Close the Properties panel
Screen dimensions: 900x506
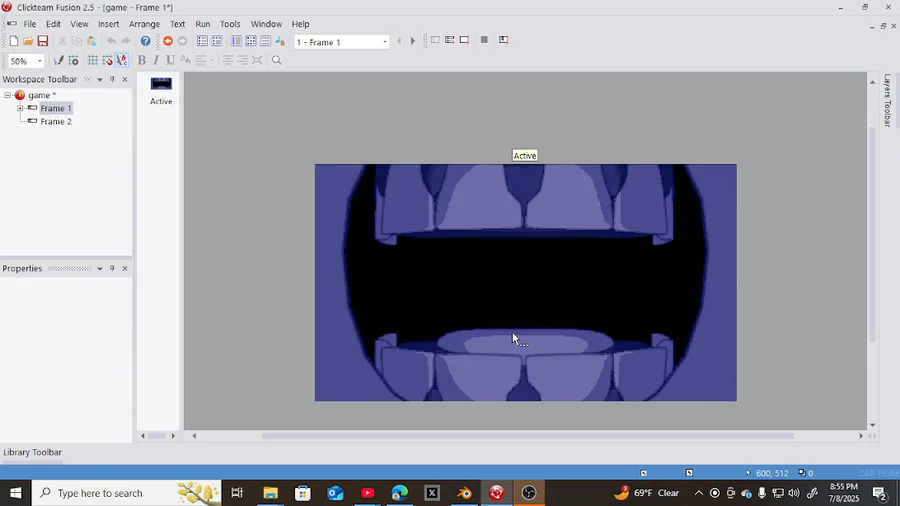pos(125,268)
